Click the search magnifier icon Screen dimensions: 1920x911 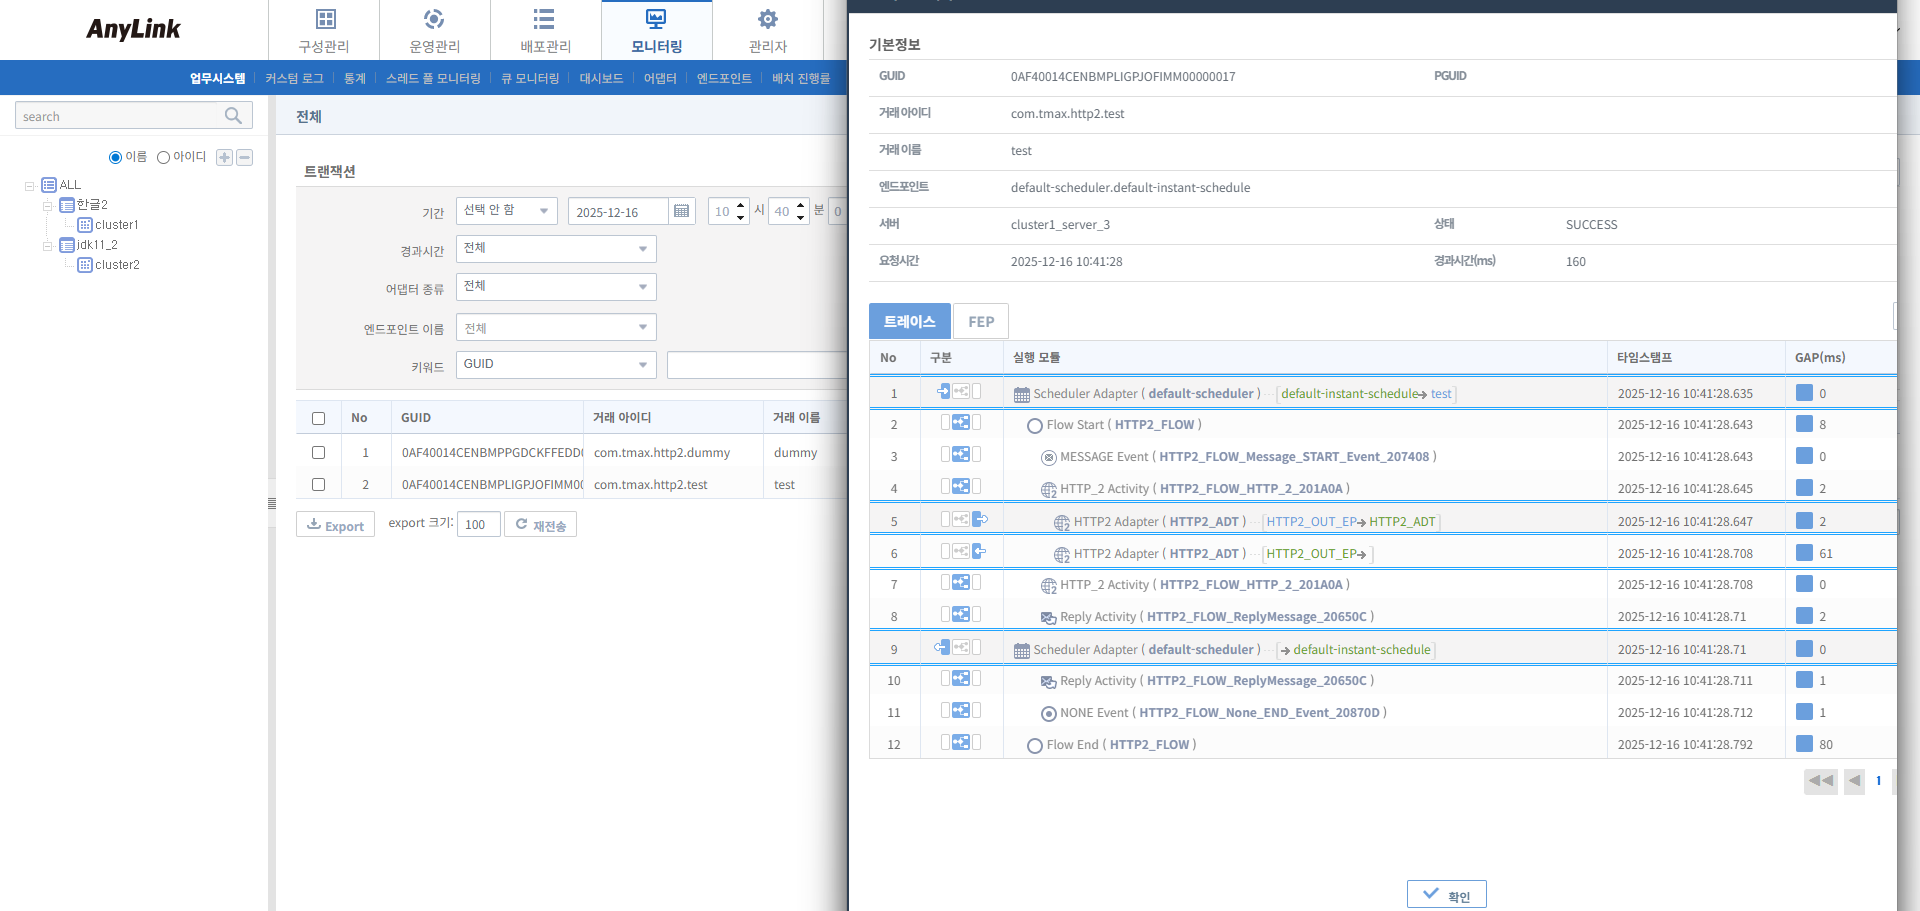click(x=233, y=116)
